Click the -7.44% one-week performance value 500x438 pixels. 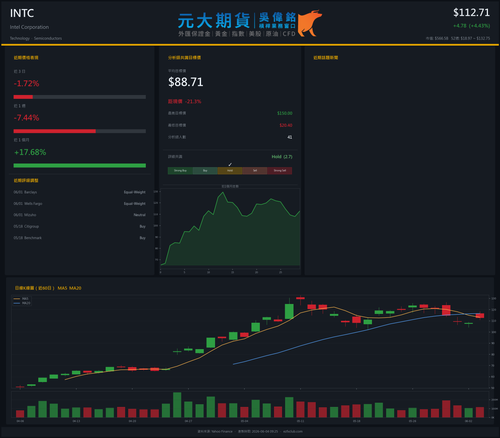26,118
